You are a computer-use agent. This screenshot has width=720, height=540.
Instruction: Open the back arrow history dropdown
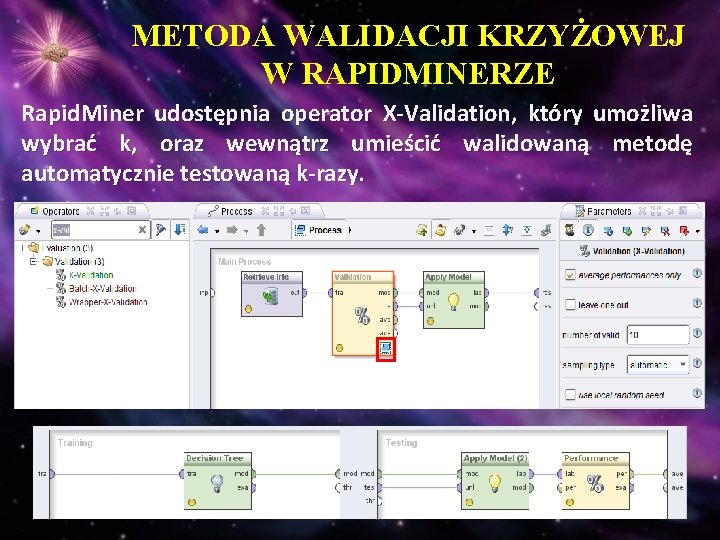click(x=217, y=231)
